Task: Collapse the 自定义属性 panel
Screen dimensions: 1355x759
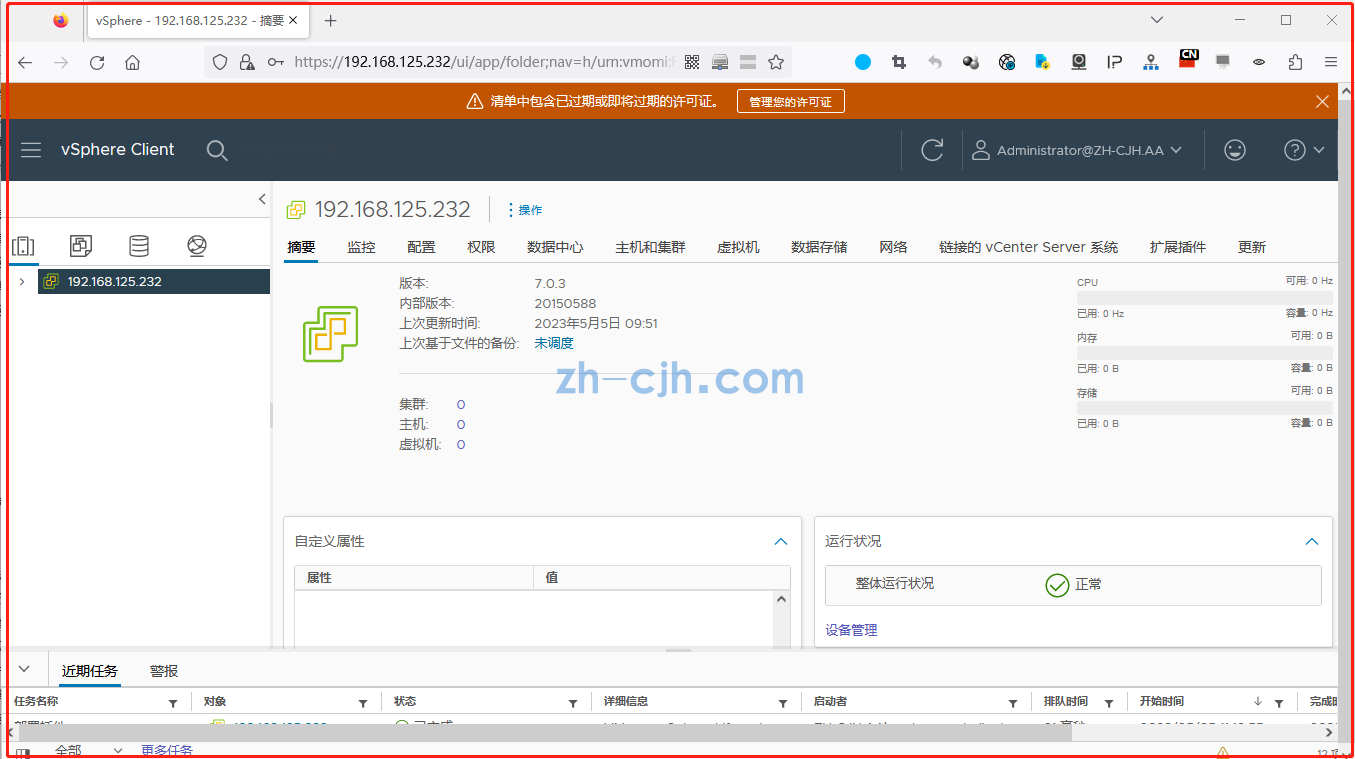Action: click(x=781, y=541)
